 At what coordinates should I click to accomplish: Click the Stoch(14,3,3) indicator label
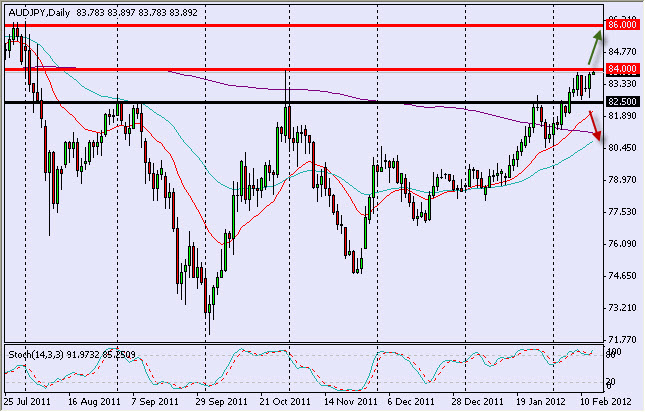pyautogui.click(x=70, y=352)
